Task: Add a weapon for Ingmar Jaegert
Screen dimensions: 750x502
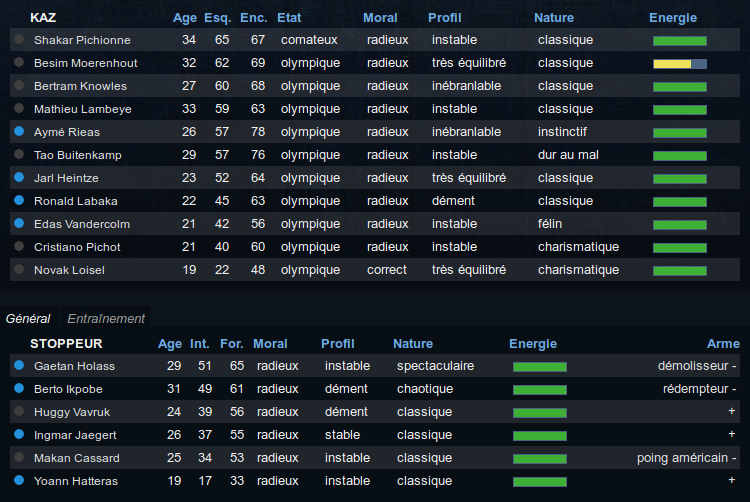Action: click(731, 434)
